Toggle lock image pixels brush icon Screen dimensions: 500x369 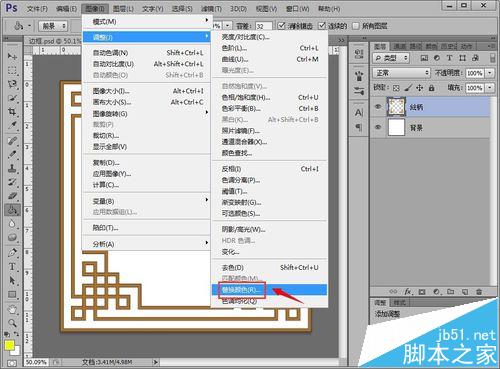pos(408,88)
